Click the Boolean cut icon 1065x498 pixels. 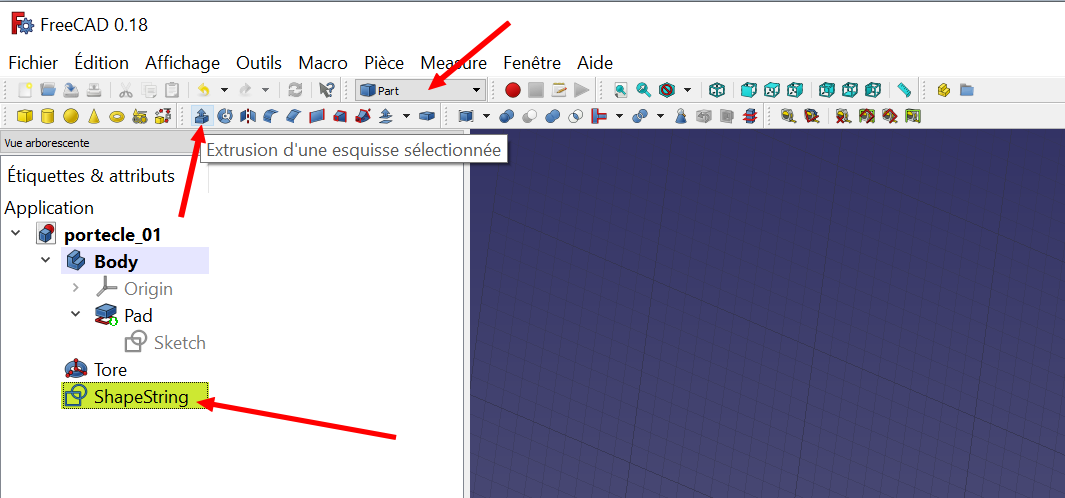pyautogui.click(x=529, y=116)
